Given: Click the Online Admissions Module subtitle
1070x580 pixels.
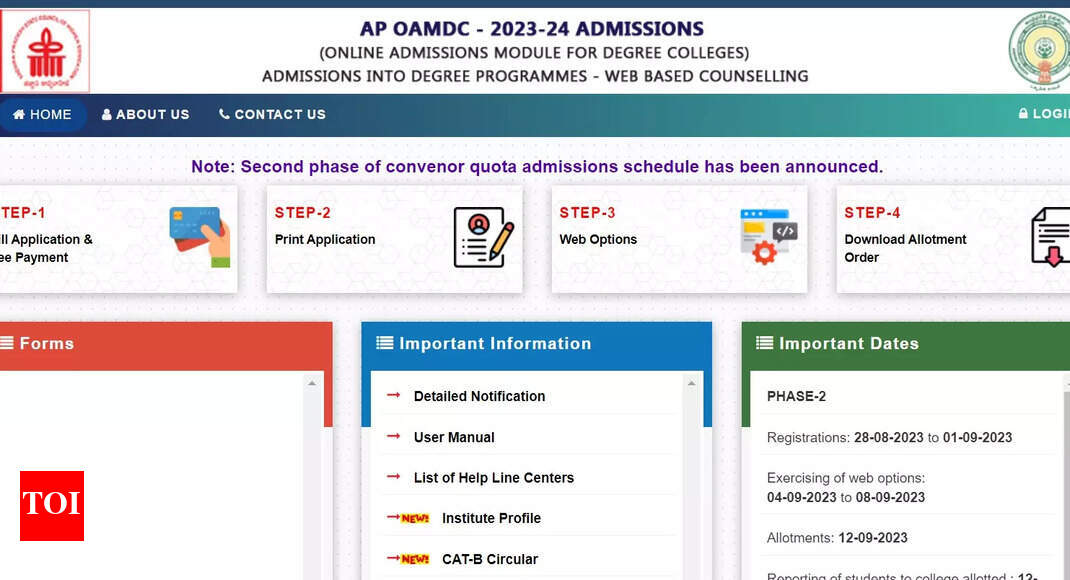Looking at the screenshot, I should 534,53.
